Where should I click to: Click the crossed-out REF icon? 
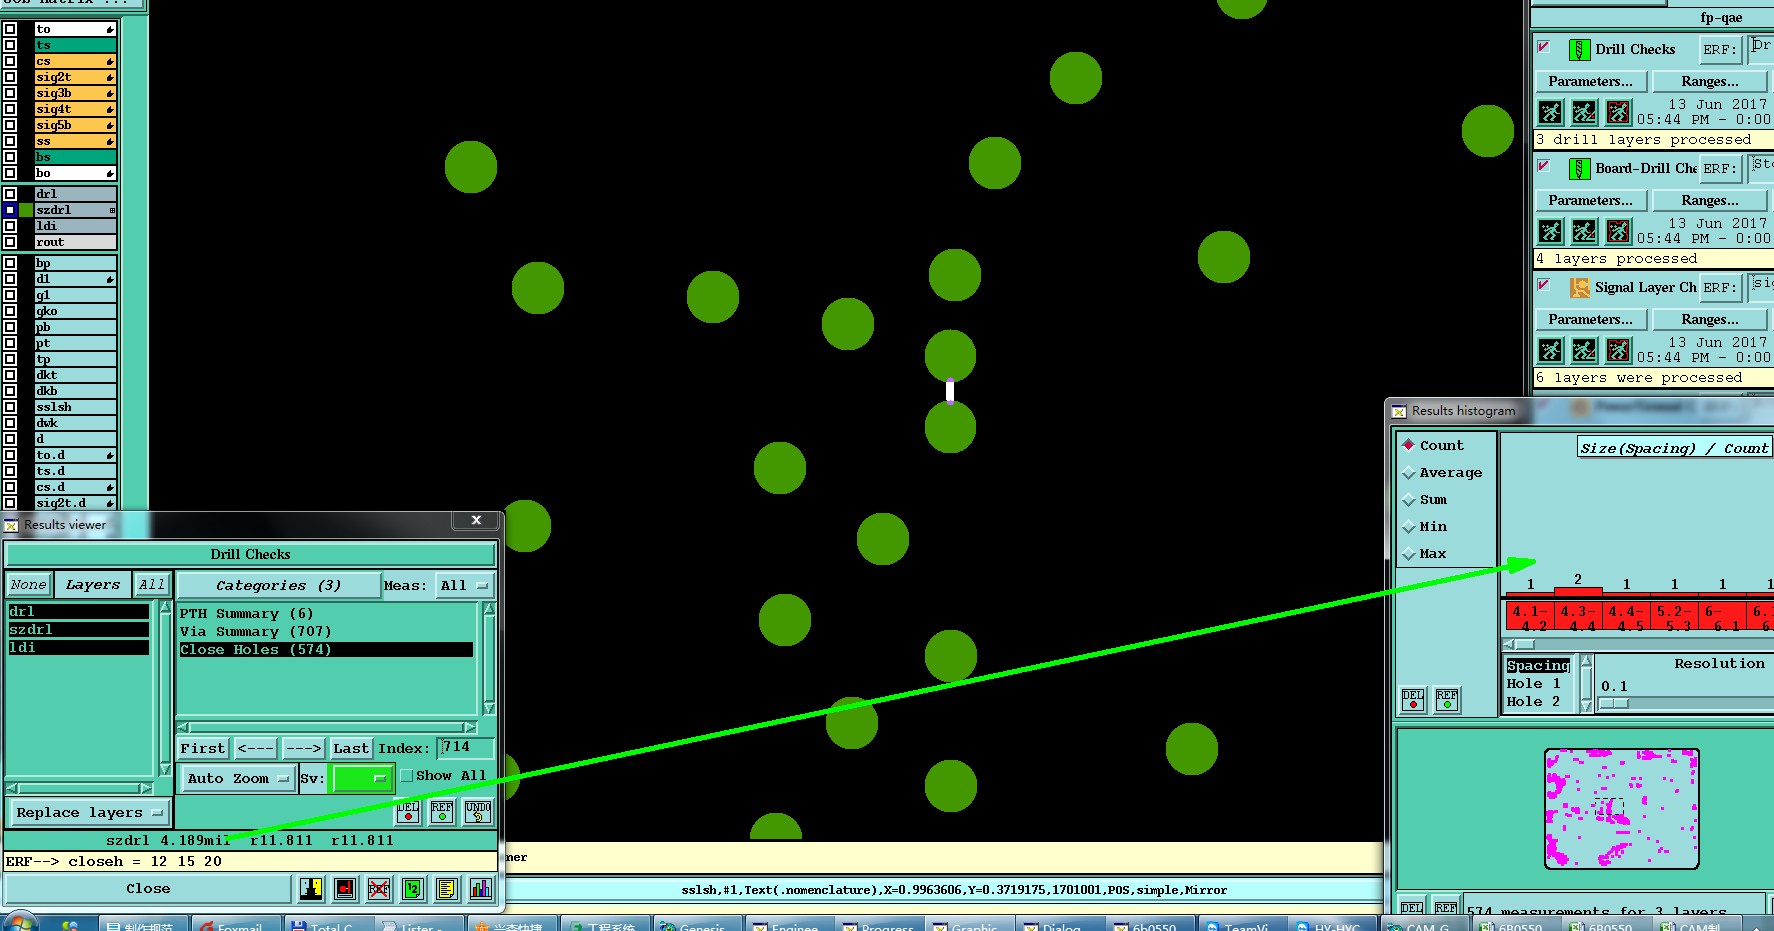(379, 888)
